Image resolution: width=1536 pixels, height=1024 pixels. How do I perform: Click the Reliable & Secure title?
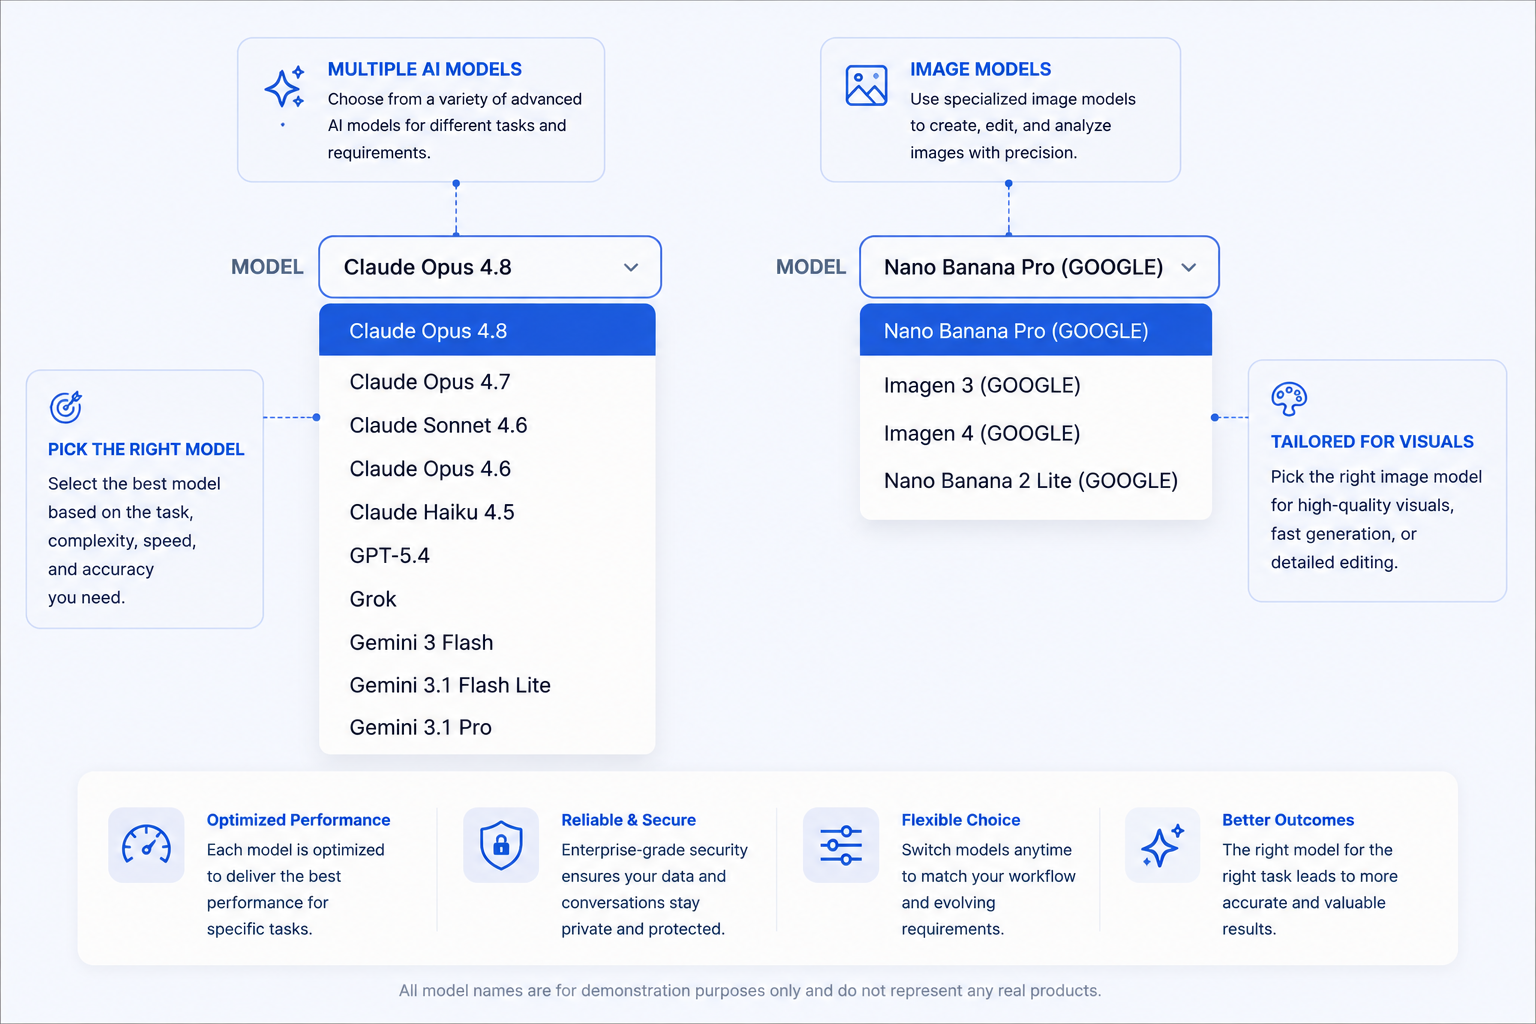tap(628, 820)
